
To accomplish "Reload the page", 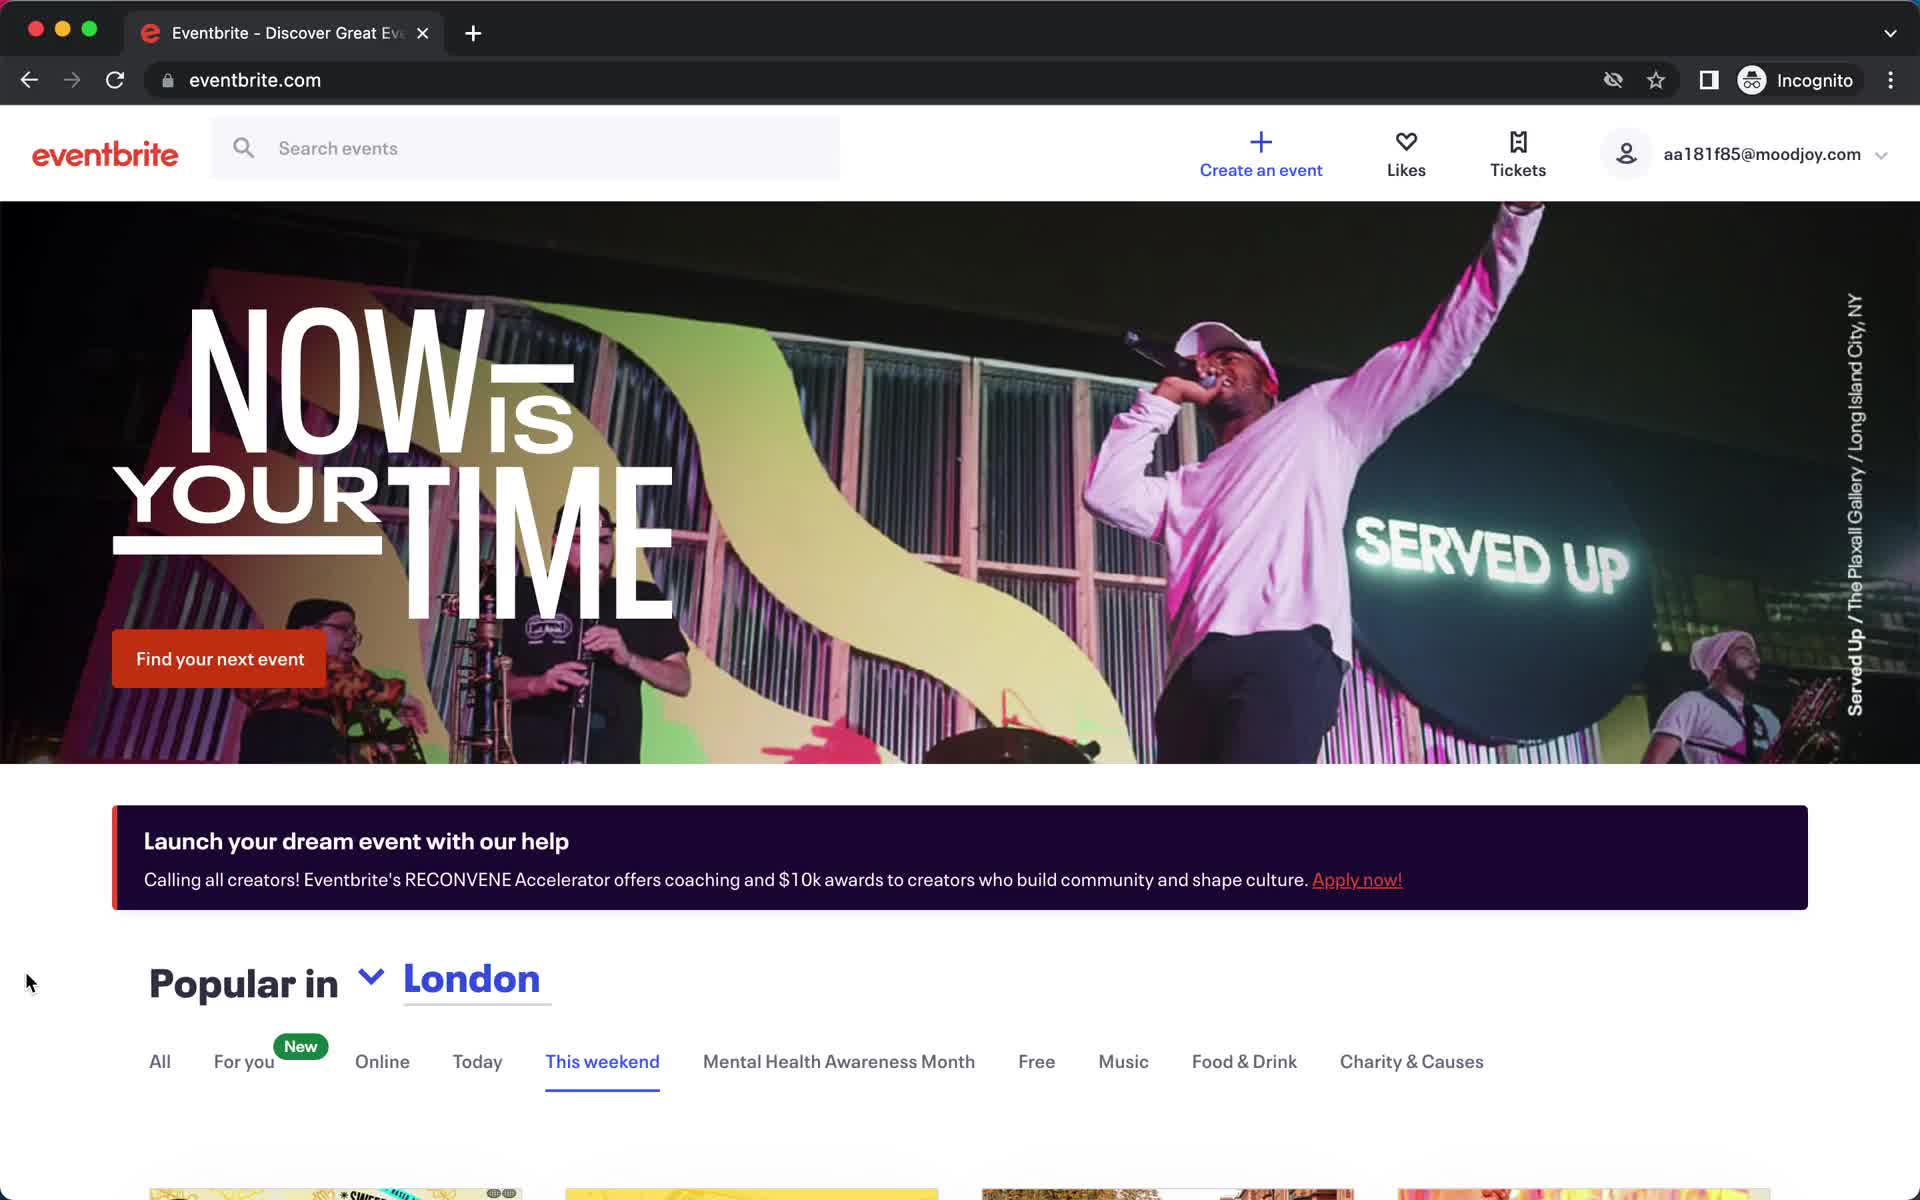I will tap(115, 80).
